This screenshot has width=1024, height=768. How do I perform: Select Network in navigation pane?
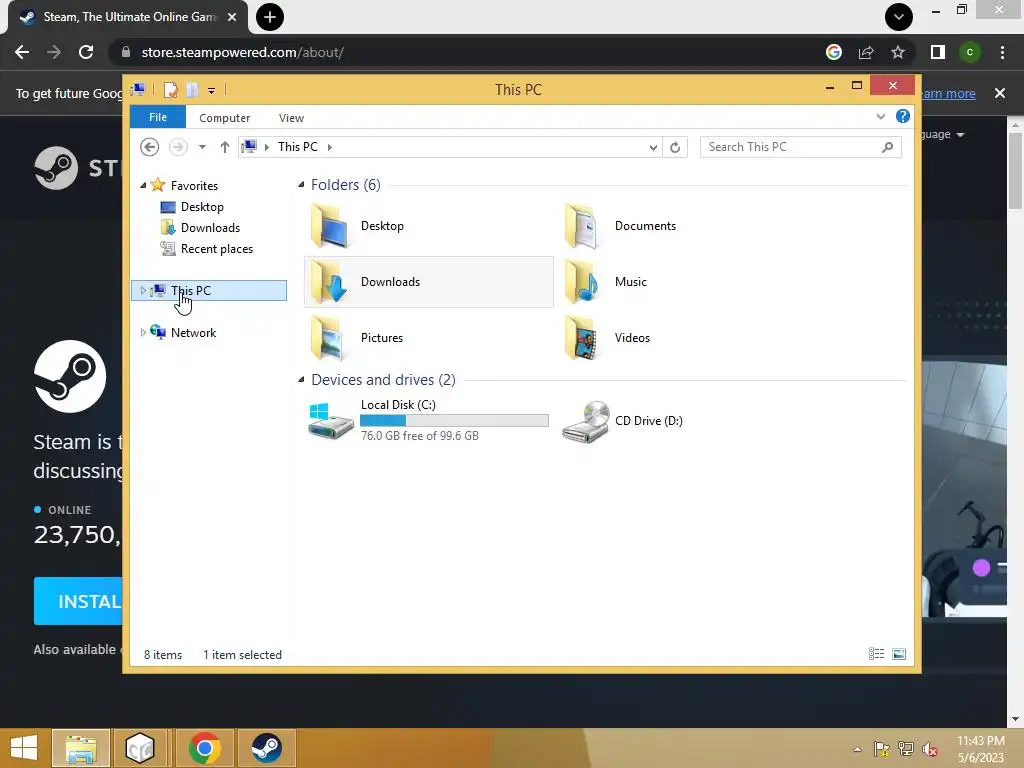[x=193, y=332]
